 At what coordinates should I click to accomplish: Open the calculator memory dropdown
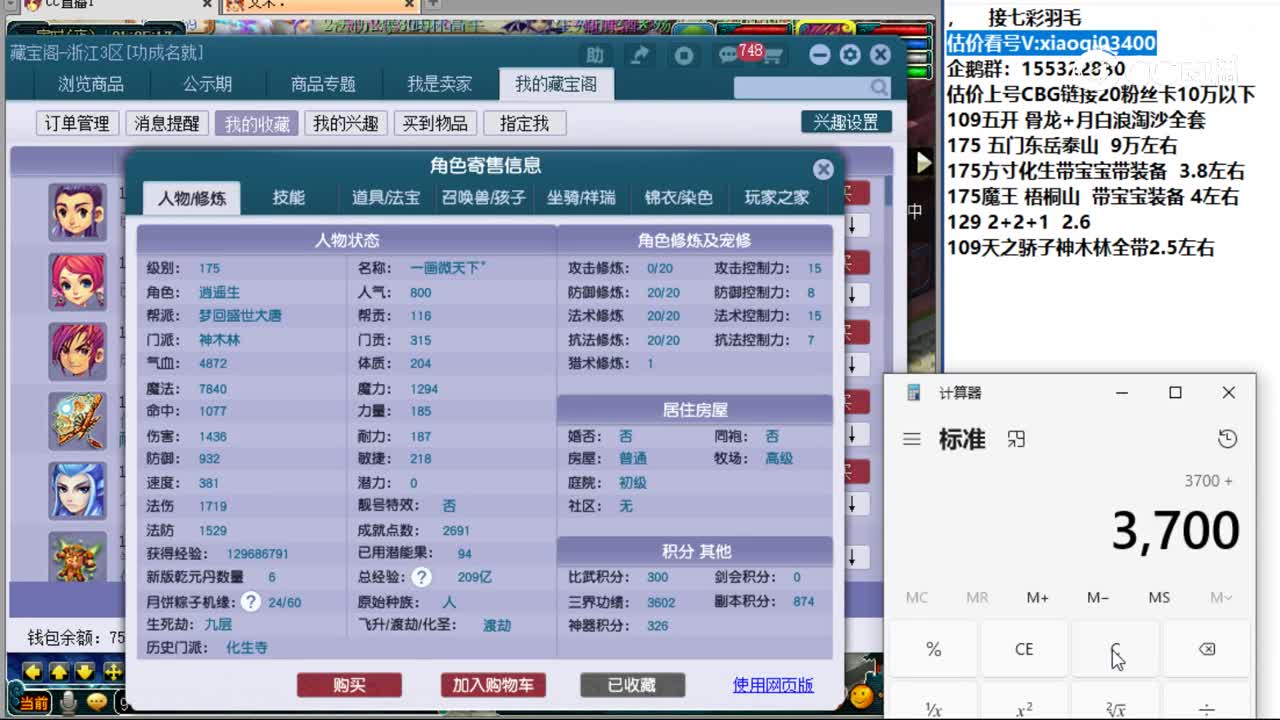1220,597
